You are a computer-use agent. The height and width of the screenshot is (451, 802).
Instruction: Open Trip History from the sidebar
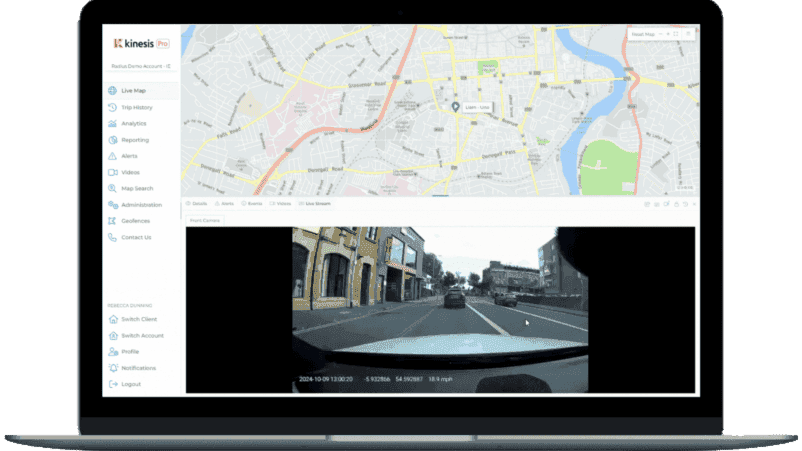pos(136,107)
